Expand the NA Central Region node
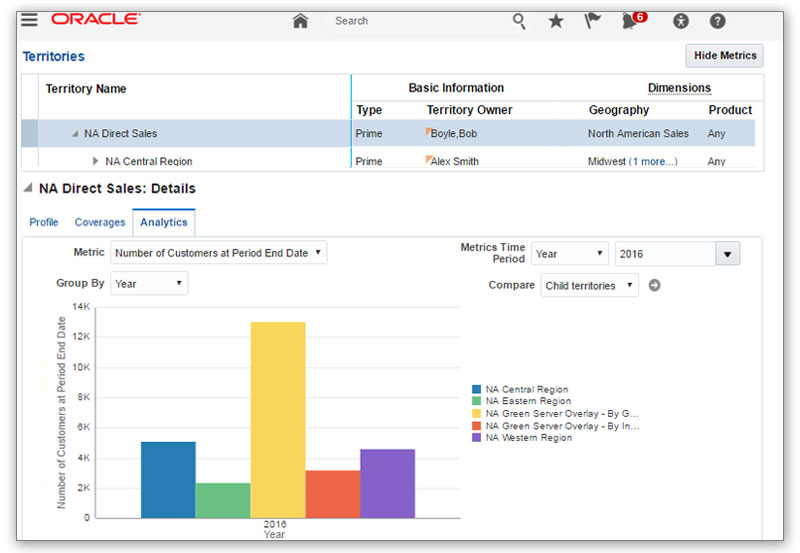 tap(95, 161)
